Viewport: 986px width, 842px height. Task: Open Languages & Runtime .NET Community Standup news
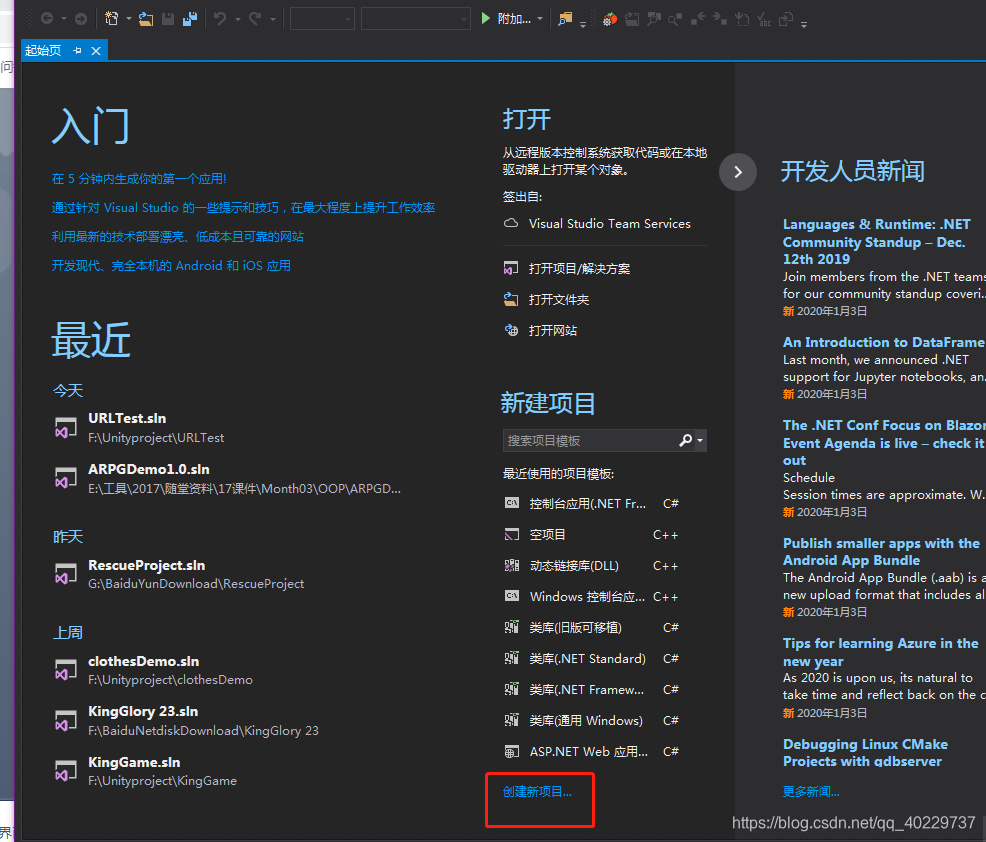point(877,241)
